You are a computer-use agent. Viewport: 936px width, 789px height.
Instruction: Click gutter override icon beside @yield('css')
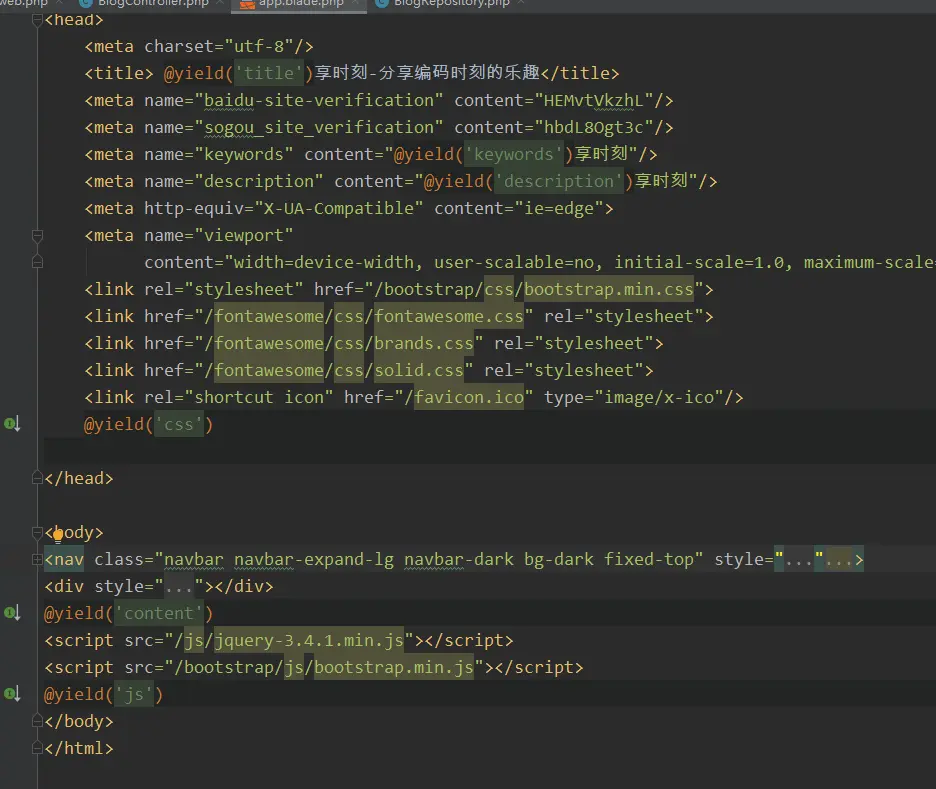12,424
